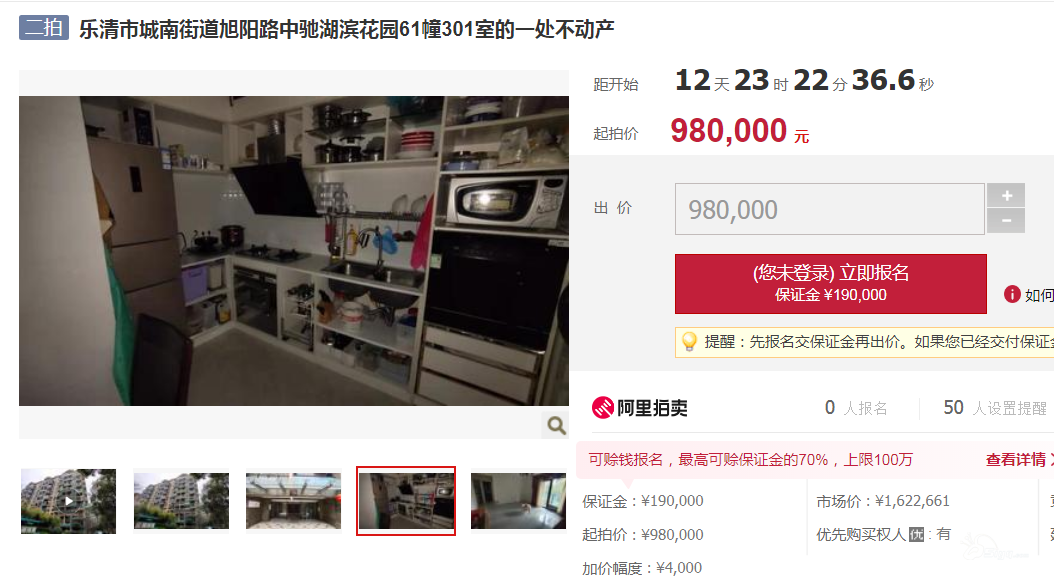Image resolution: width=1054 pixels, height=586 pixels.
Task: Click the 立即报名 register button
Action: pyautogui.click(x=830, y=284)
